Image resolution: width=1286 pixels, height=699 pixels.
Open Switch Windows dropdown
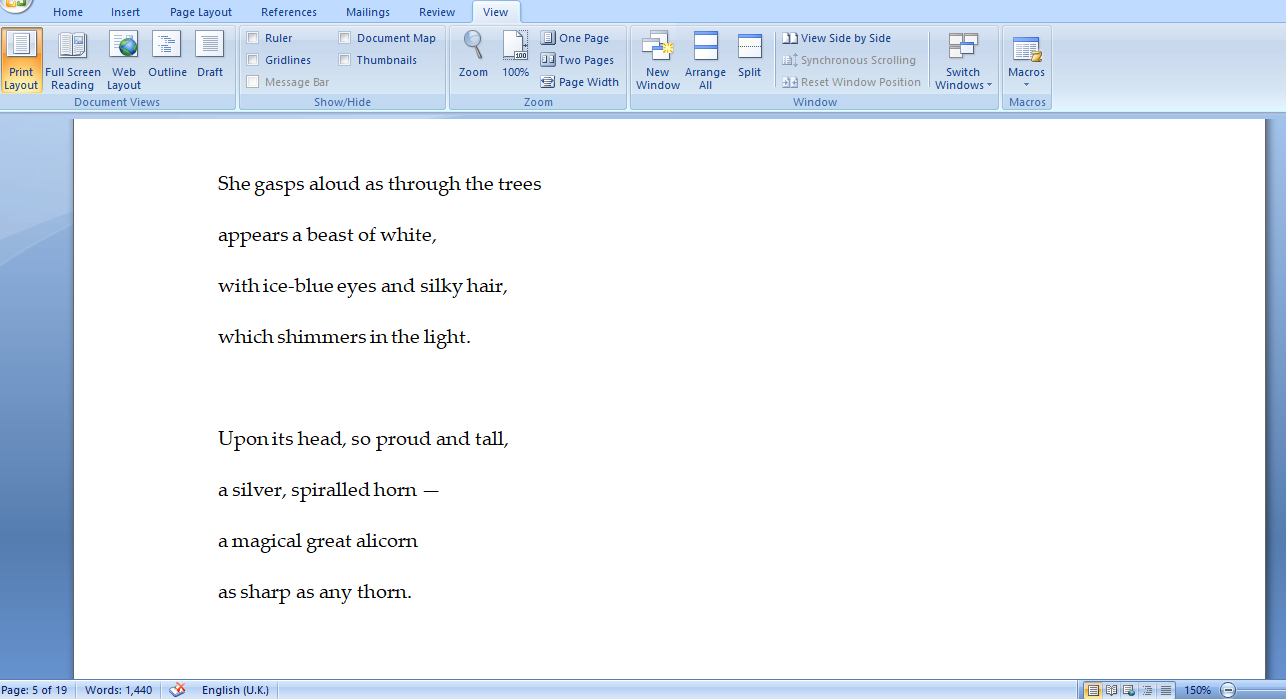[964, 60]
